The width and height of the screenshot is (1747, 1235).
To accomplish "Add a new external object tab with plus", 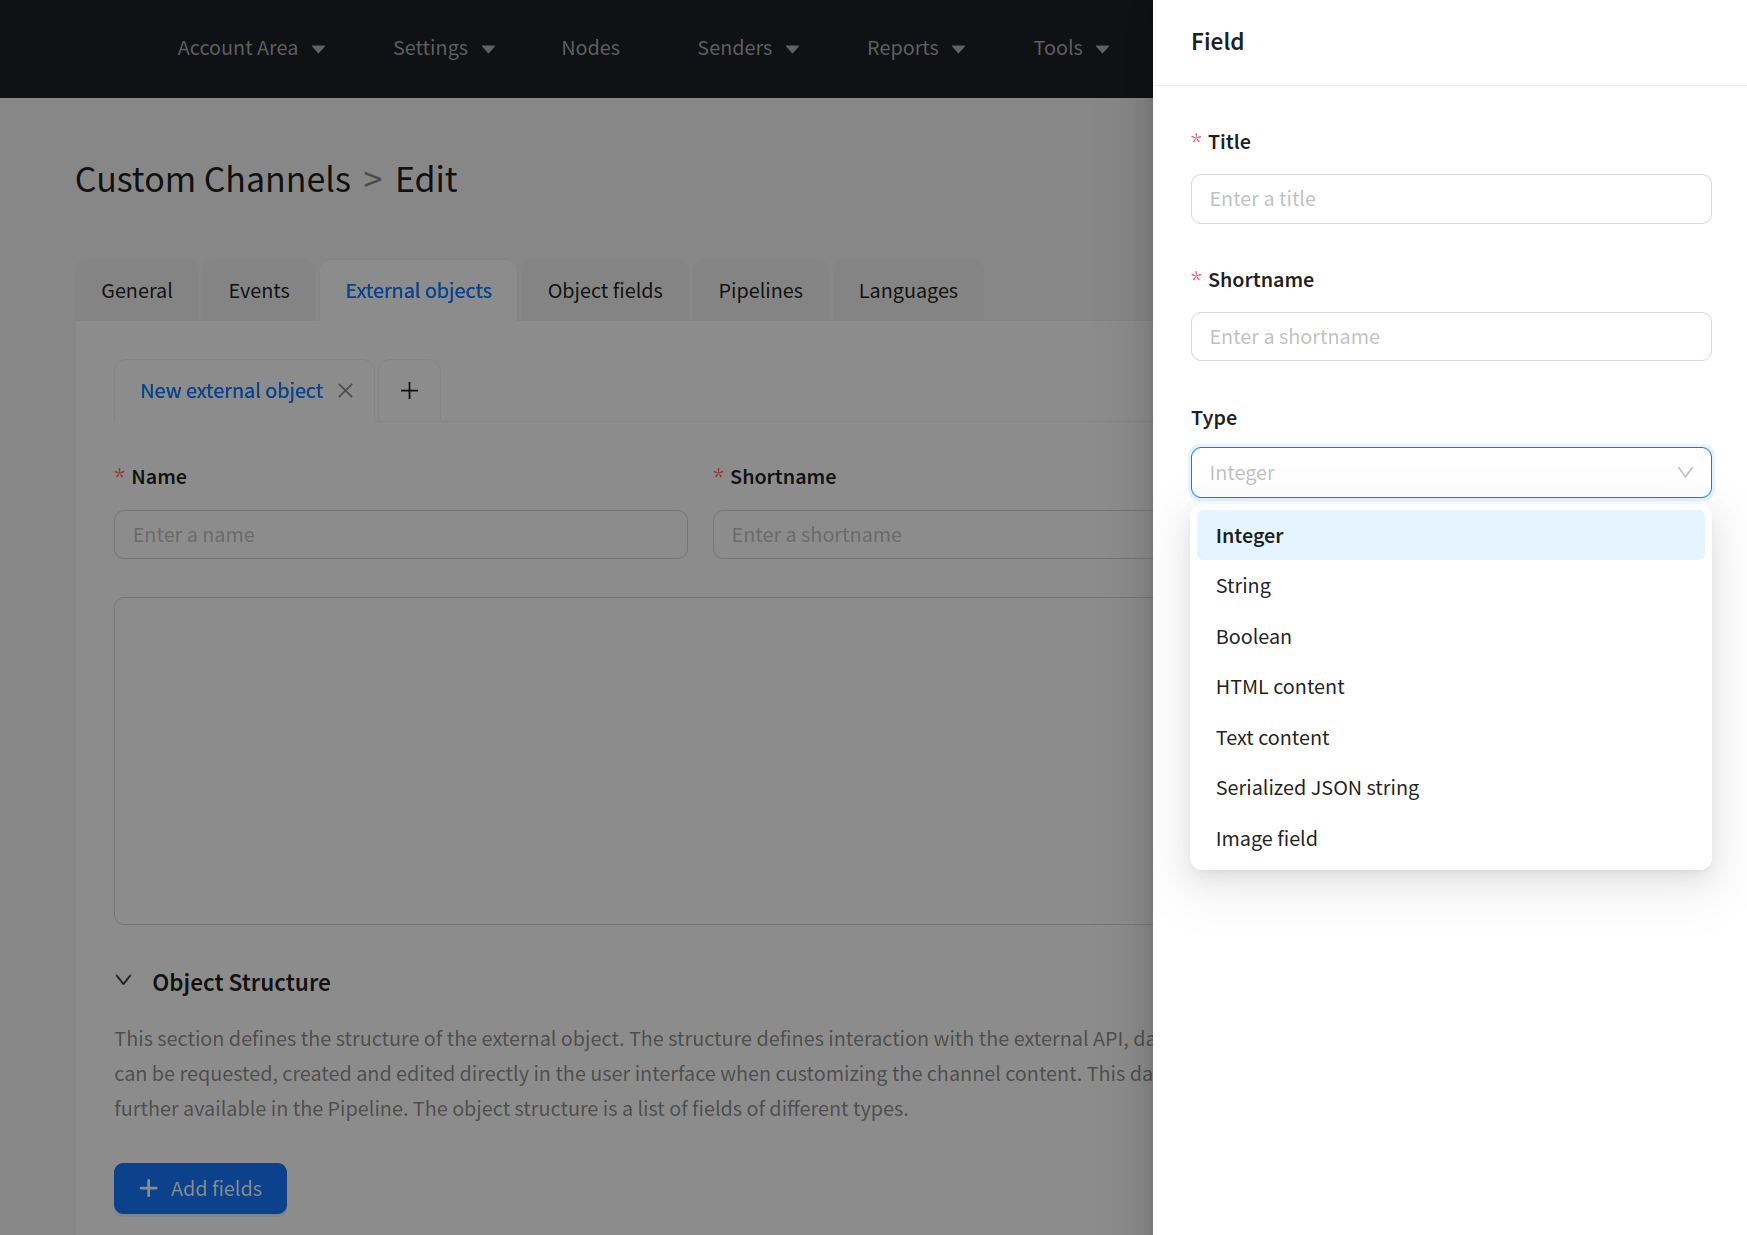I will [x=409, y=391].
